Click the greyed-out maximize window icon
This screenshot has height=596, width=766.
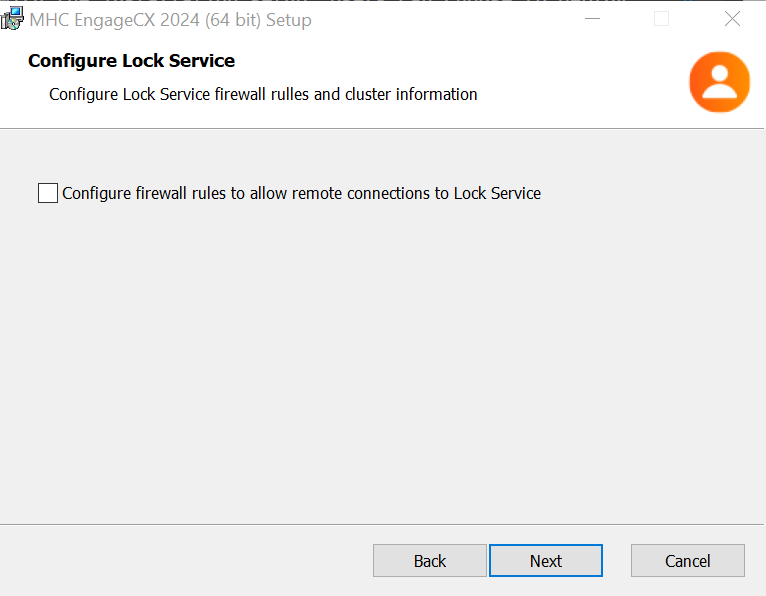[x=661, y=19]
